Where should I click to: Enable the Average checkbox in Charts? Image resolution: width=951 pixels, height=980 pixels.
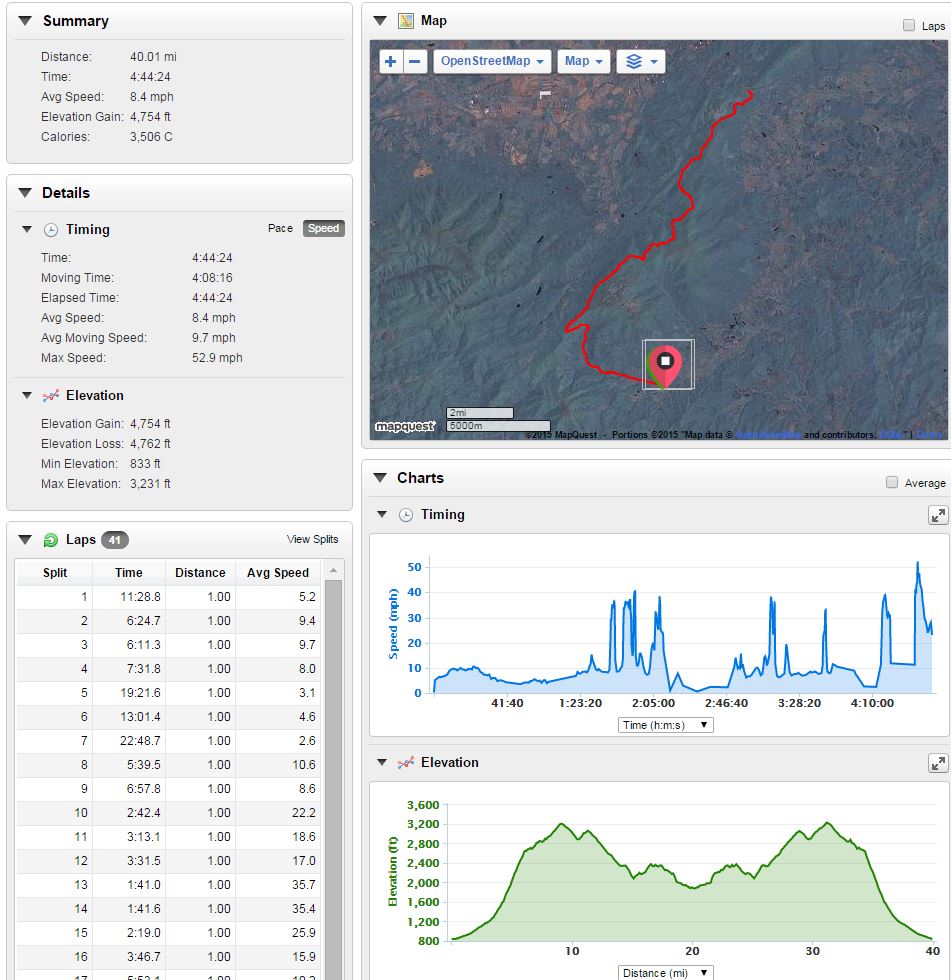click(892, 483)
